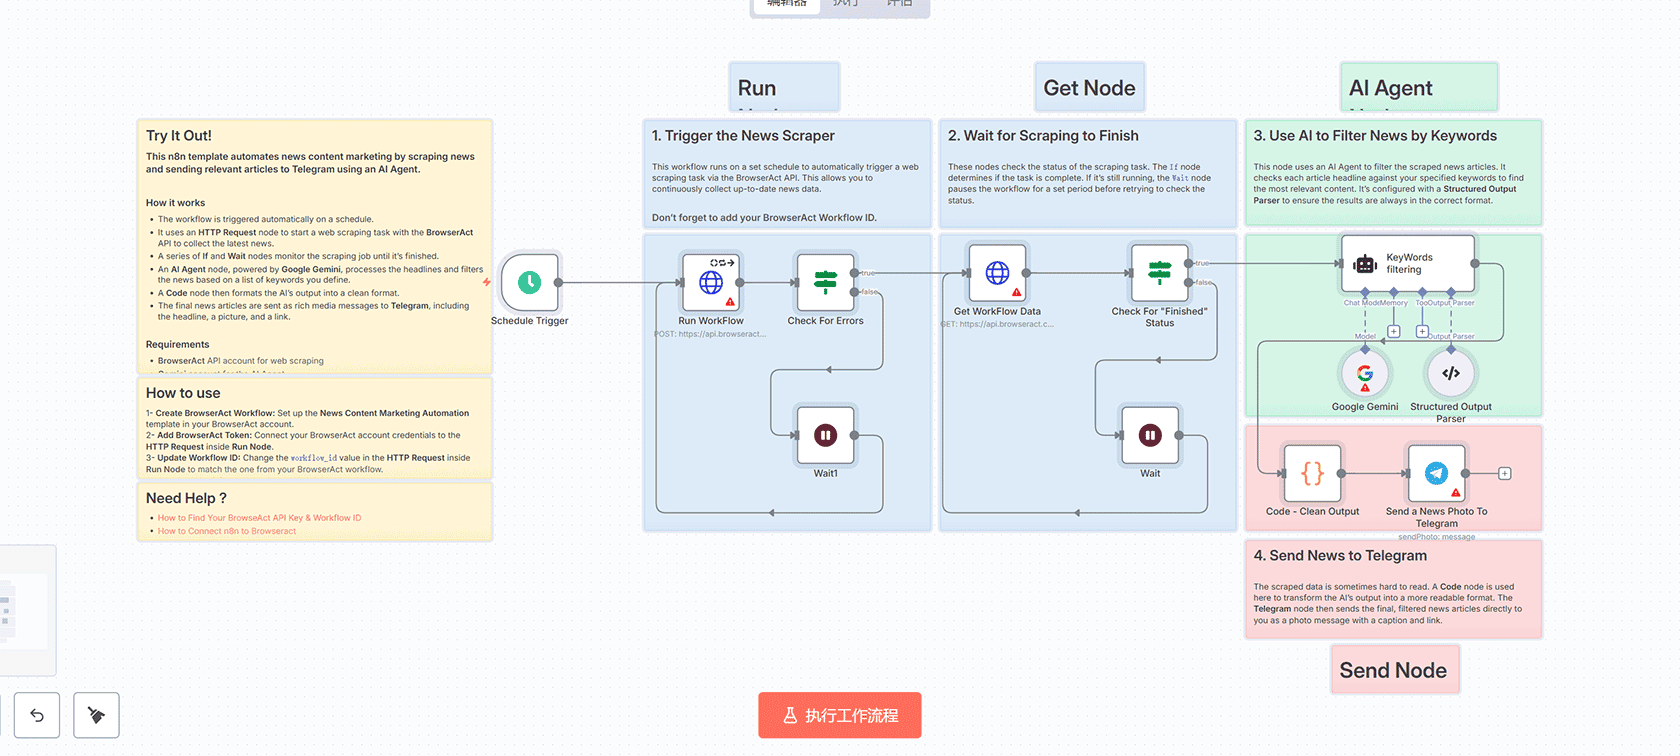Click the Send a News Photo To Telegram node

1436,474
